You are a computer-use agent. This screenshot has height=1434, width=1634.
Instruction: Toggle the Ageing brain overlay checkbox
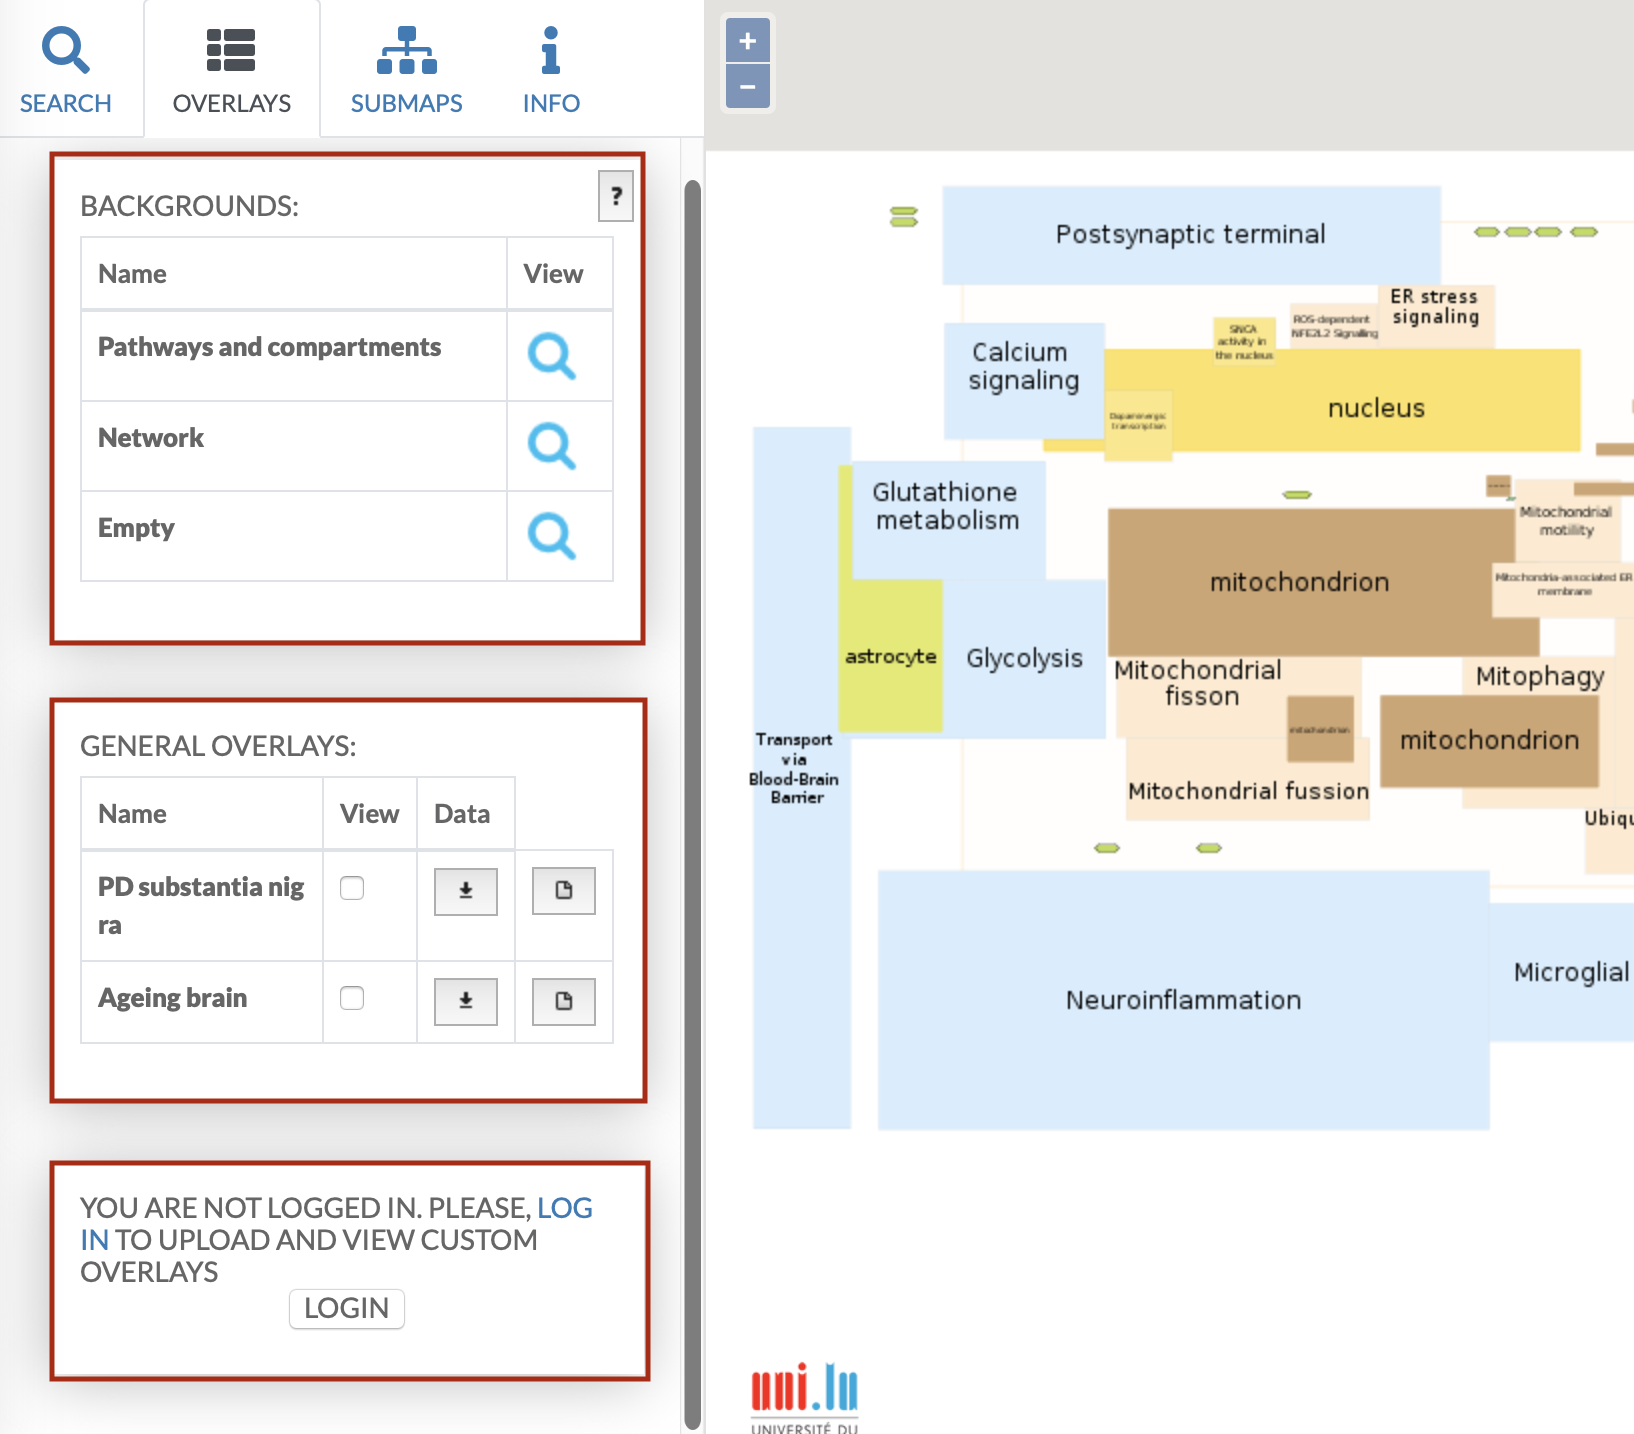pos(352,998)
